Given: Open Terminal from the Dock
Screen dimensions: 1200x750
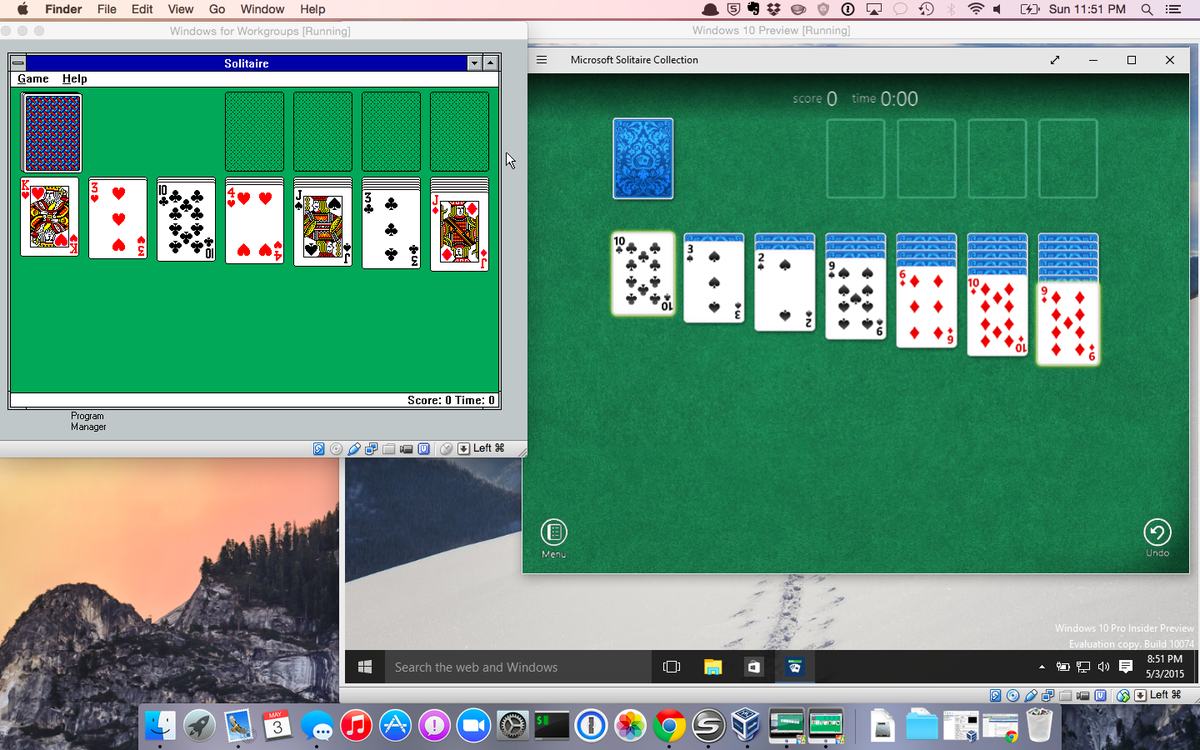Looking at the screenshot, I should pos(552,725).
